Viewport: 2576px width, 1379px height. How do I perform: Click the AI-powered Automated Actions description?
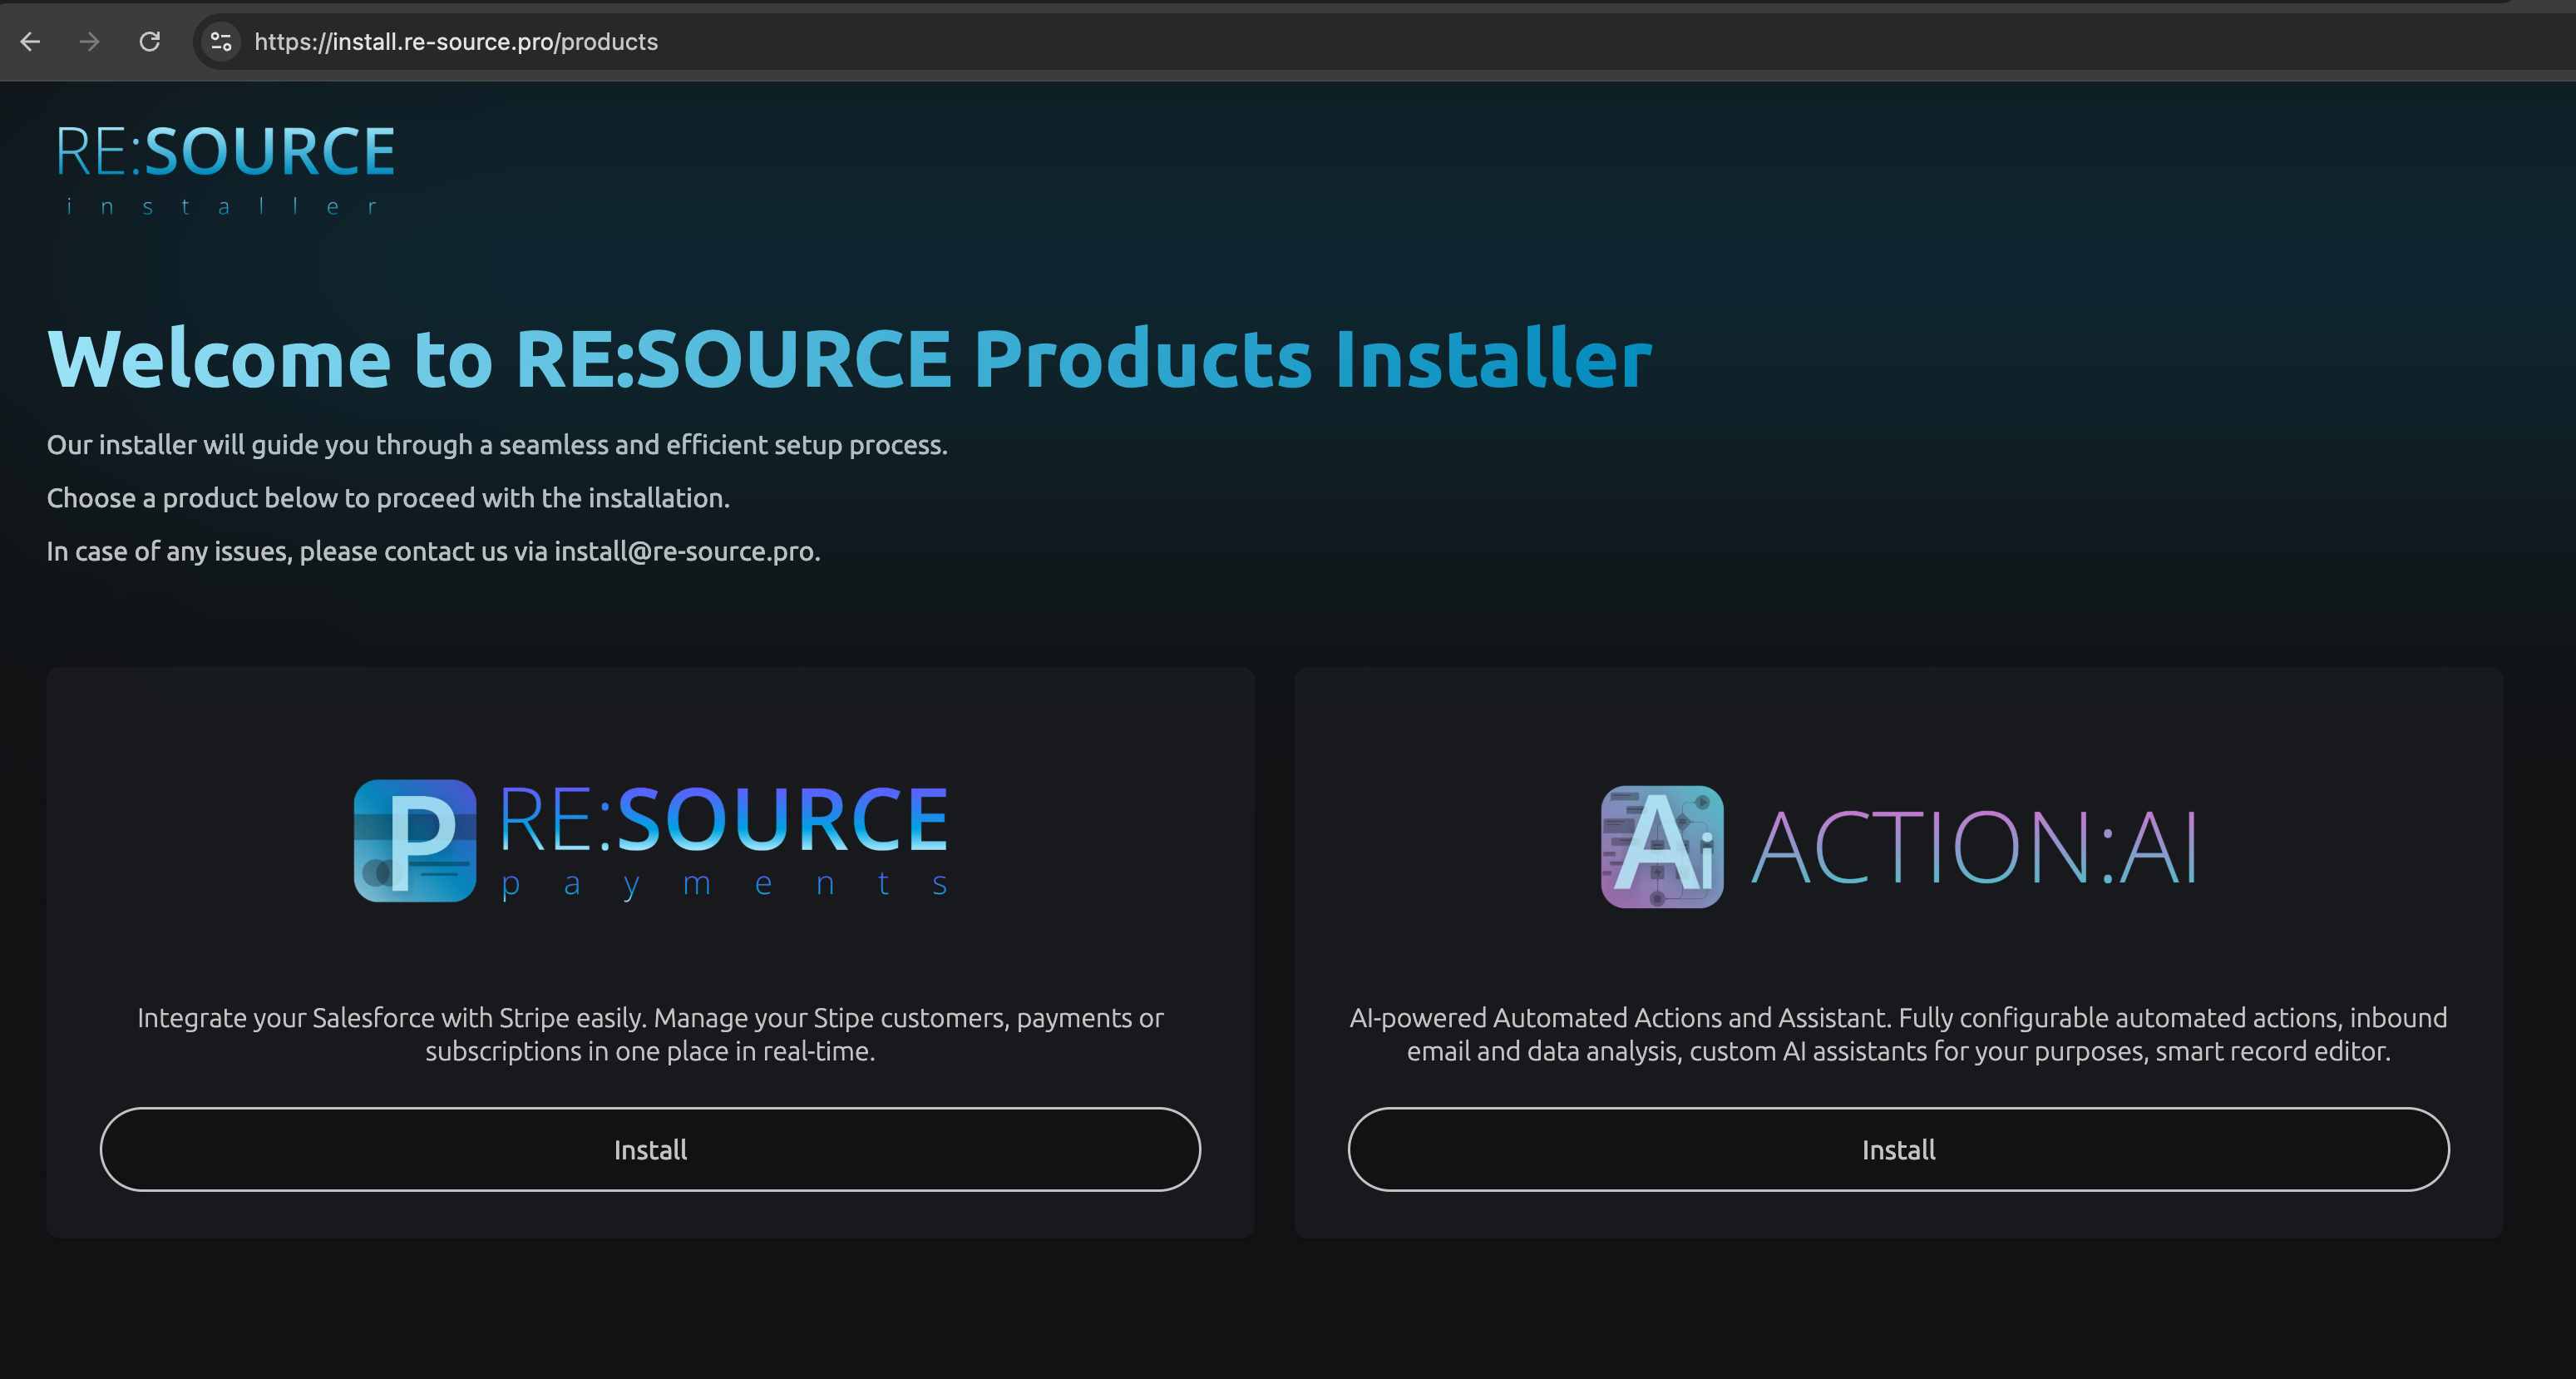coord(1898,1034)
